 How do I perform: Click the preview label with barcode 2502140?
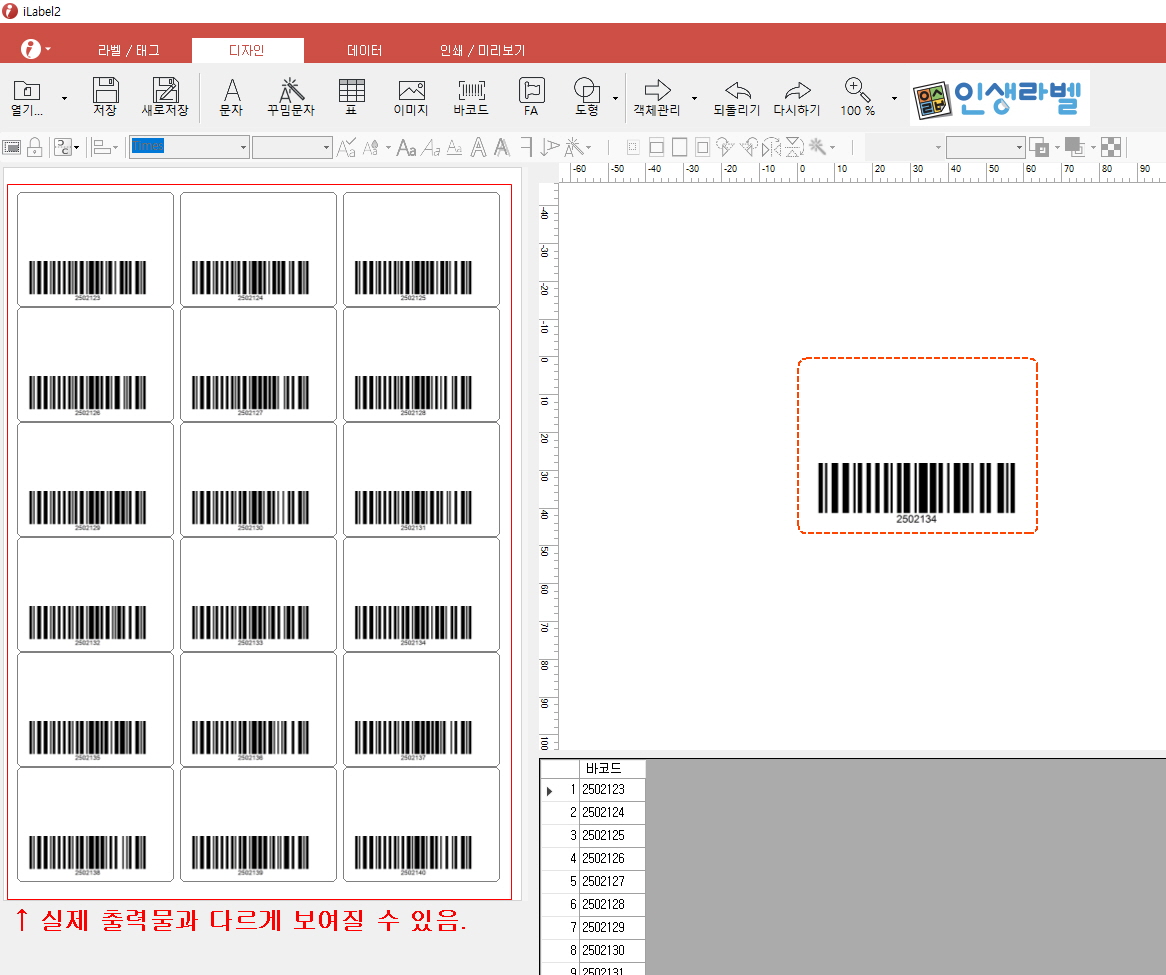click(422, 824)
